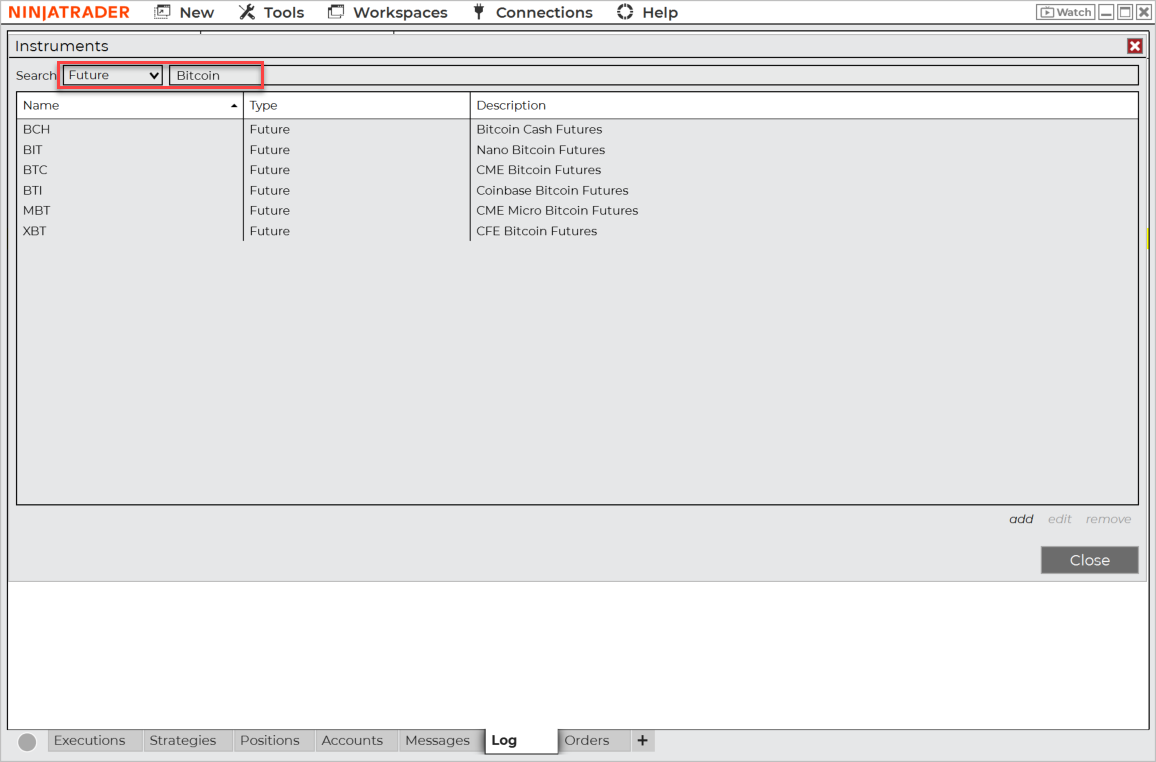
Task: Open the New menu via its window icon
Action: tap(160, 12)
